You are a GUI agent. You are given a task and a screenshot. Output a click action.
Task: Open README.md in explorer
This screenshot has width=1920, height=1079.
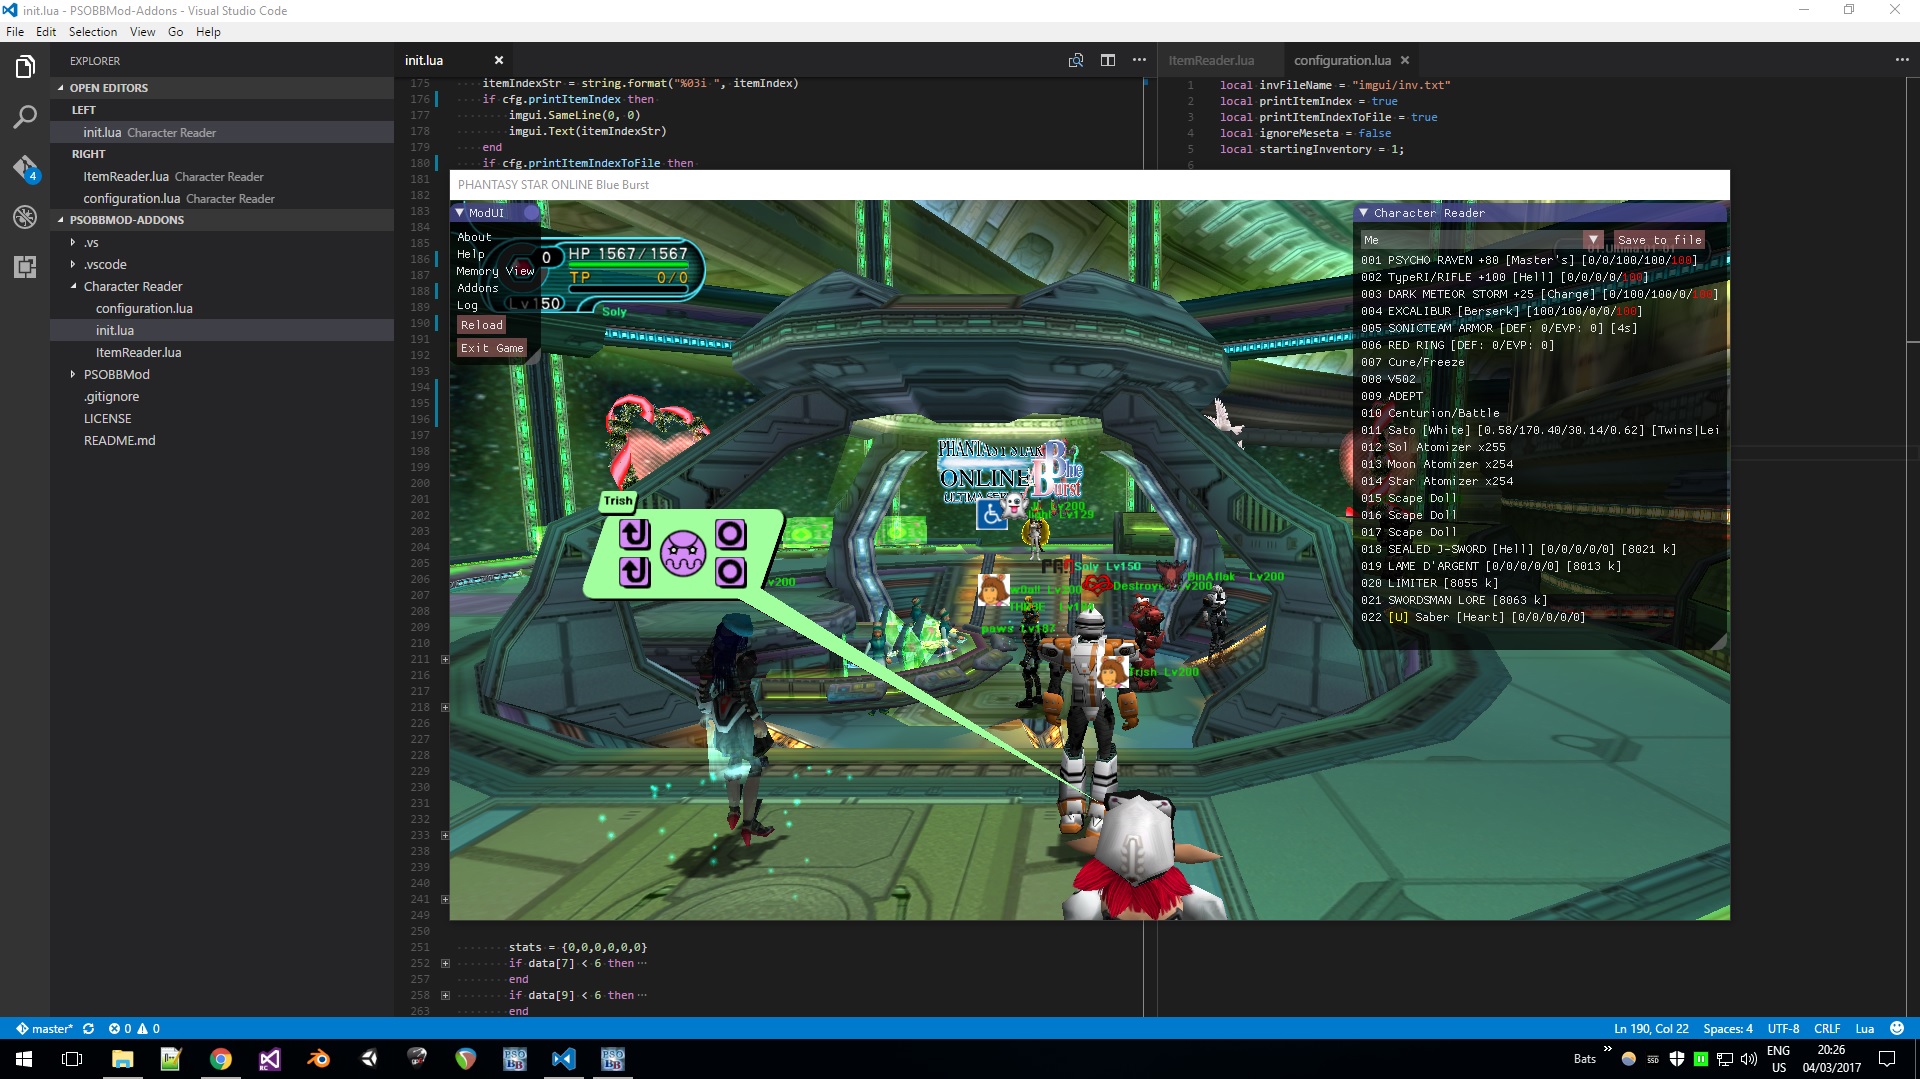pyautogui.click(x=119, y=440)
